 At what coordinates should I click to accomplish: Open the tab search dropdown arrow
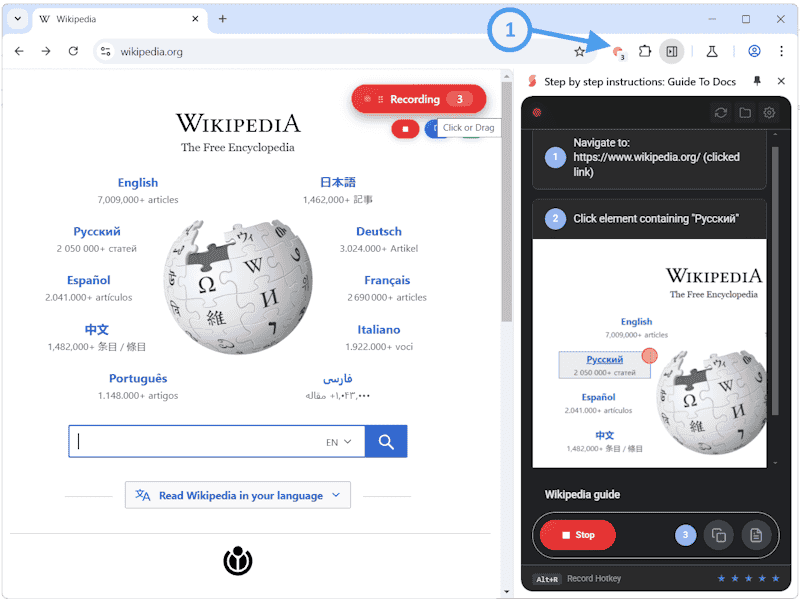point(18,19)
